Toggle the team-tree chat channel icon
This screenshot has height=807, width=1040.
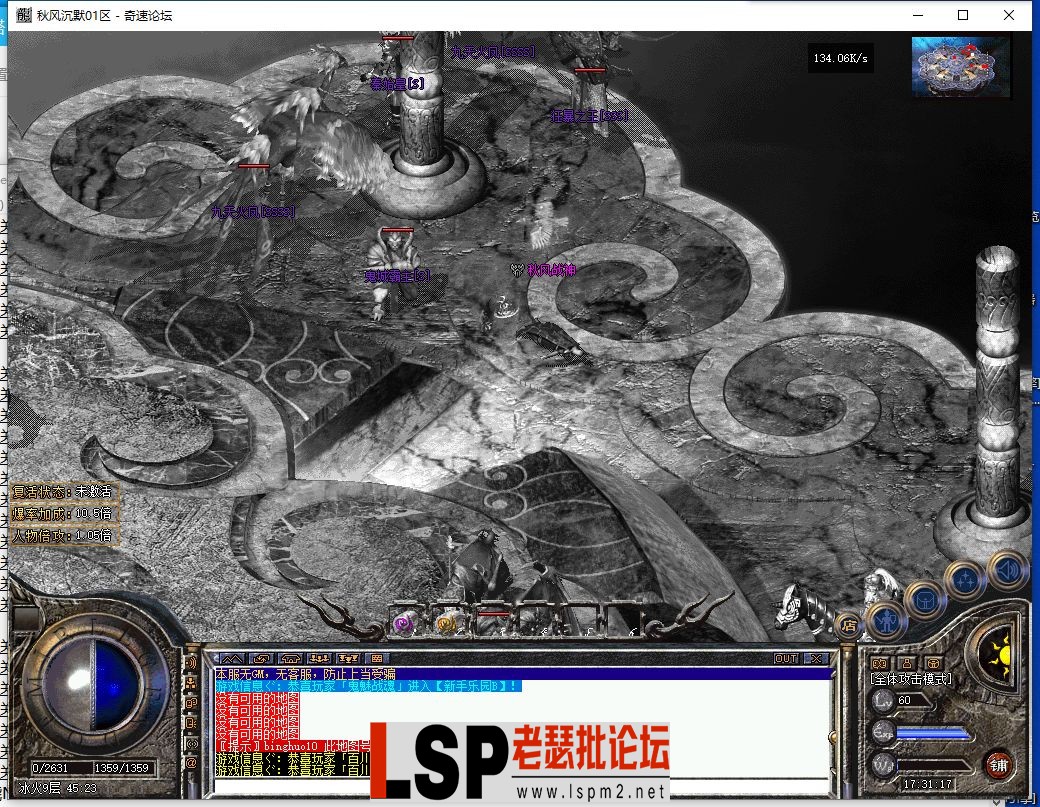pos(191,682)
